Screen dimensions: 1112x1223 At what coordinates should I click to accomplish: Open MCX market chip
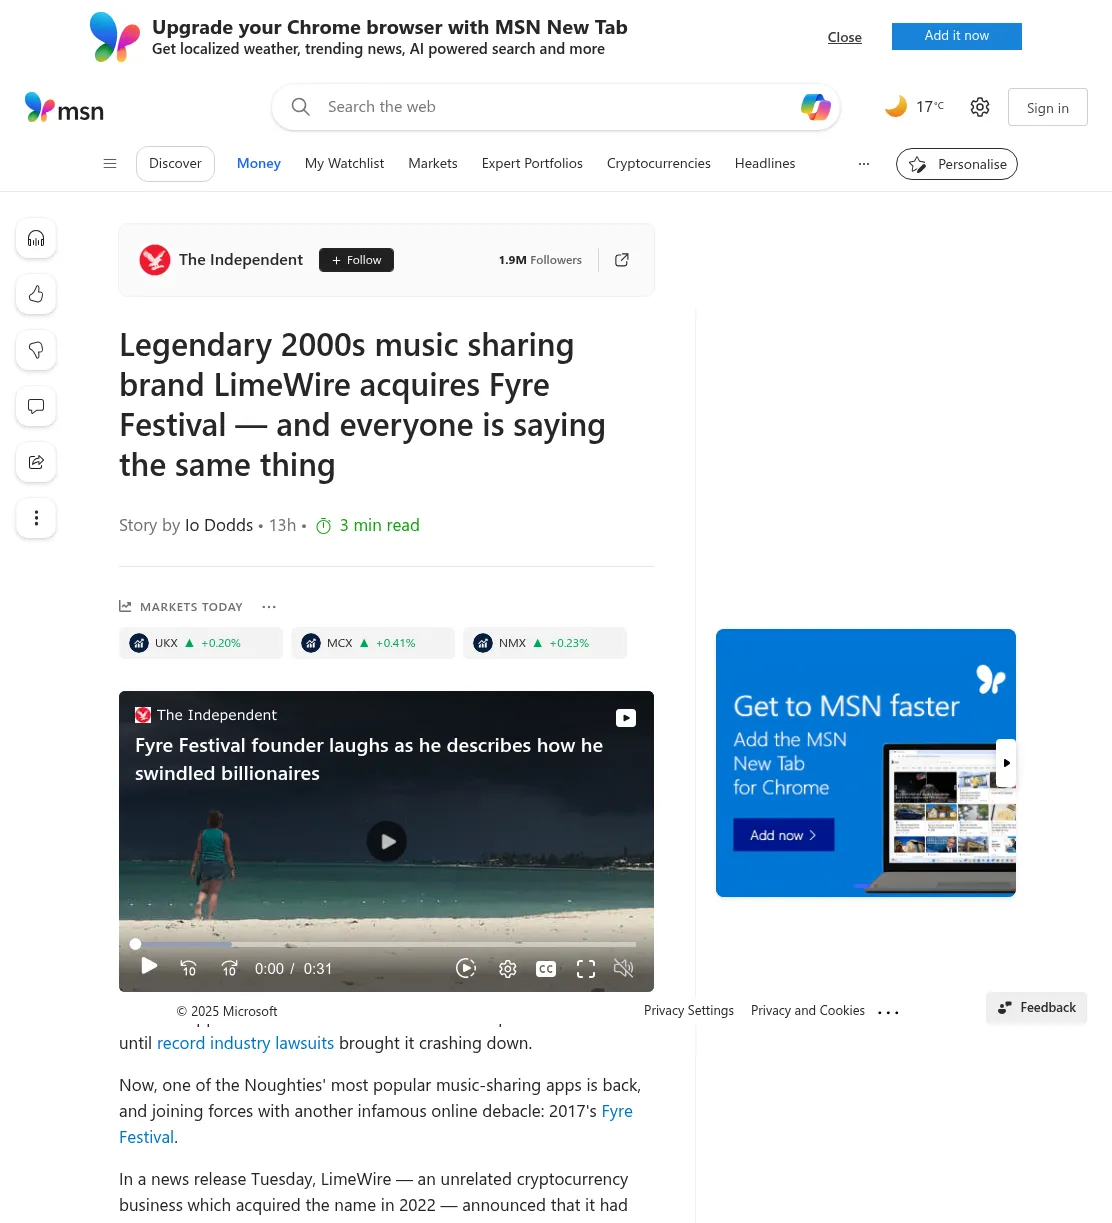click(373, 643)
